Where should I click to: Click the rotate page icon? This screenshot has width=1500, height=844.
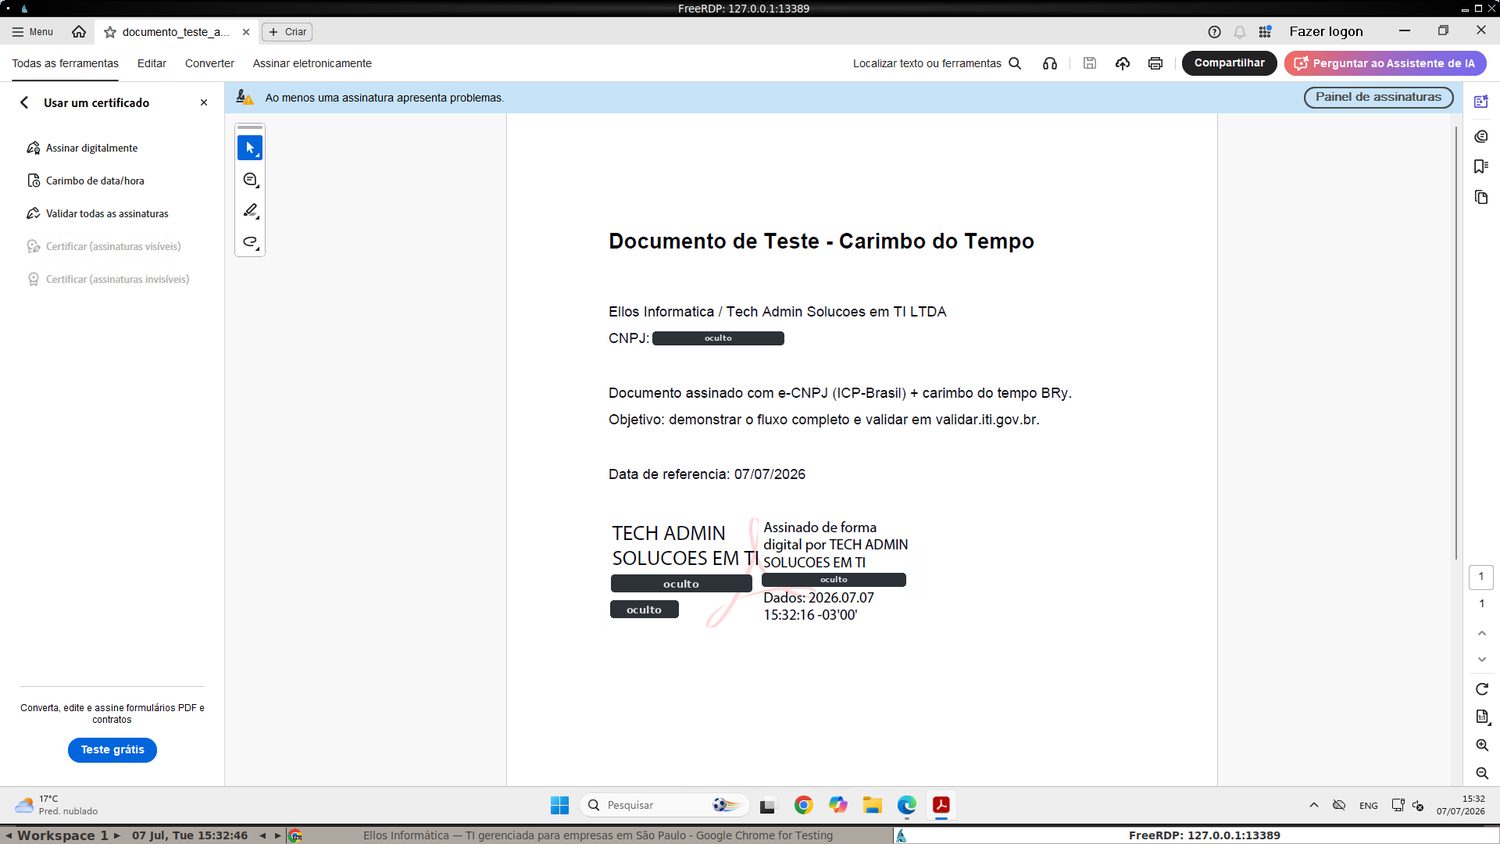pyautogui.click(x=1482, y=689)
